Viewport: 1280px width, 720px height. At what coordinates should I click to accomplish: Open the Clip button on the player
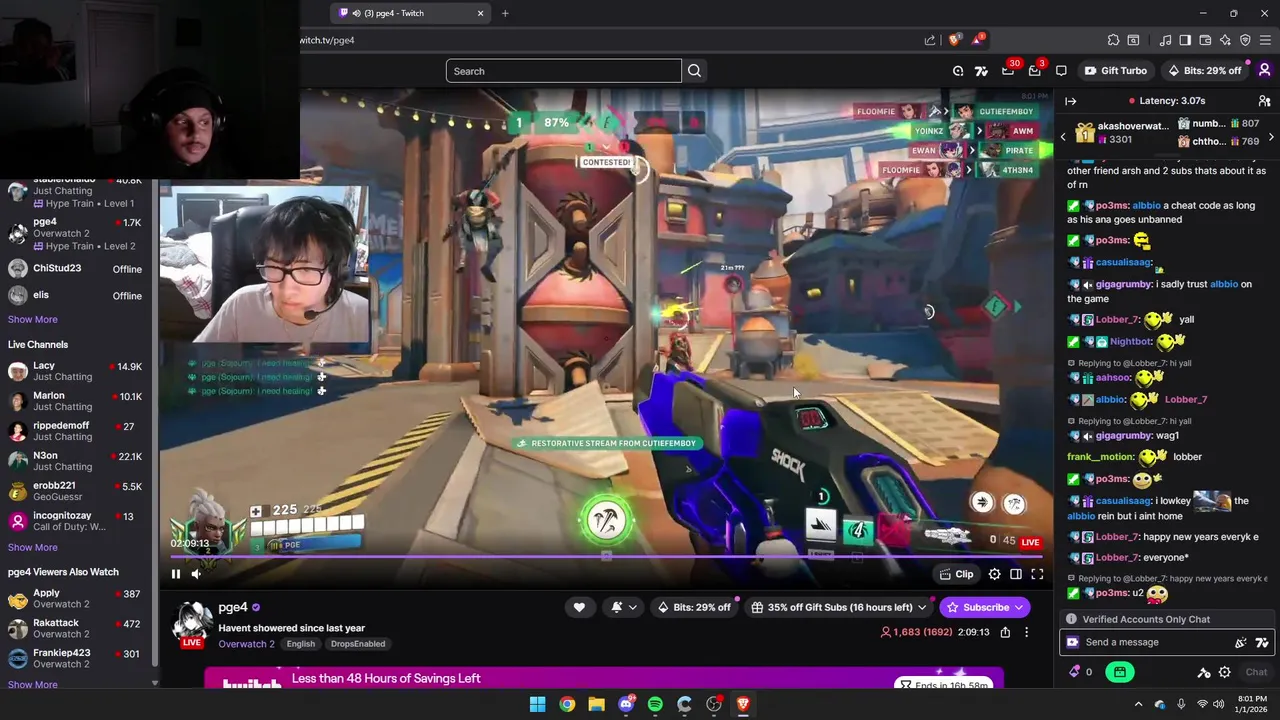pyautogui.click(x=957, y=574)
